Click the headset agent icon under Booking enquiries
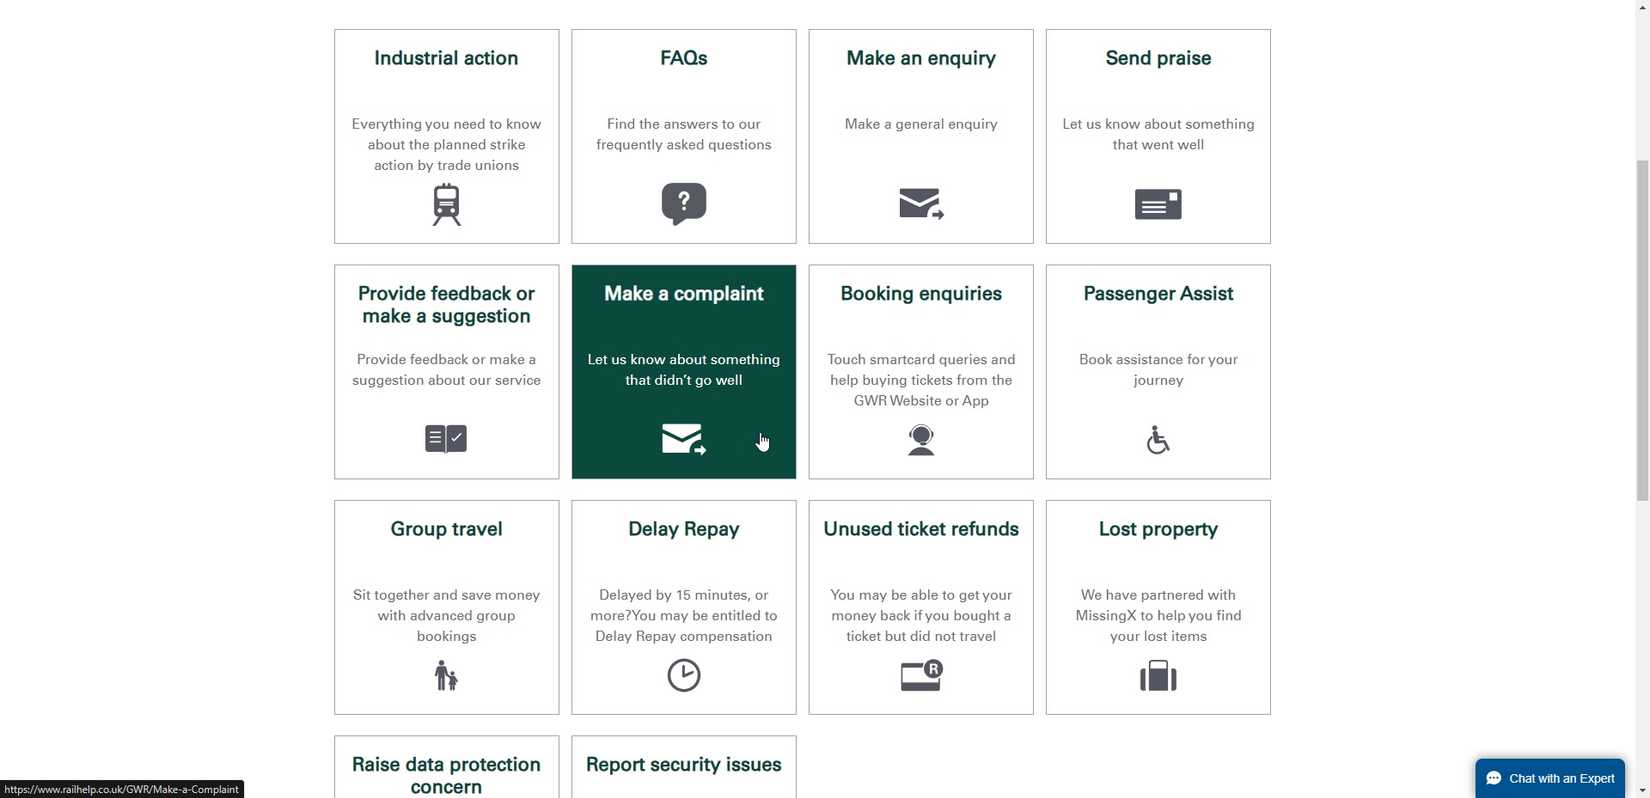 pos(921,440)
